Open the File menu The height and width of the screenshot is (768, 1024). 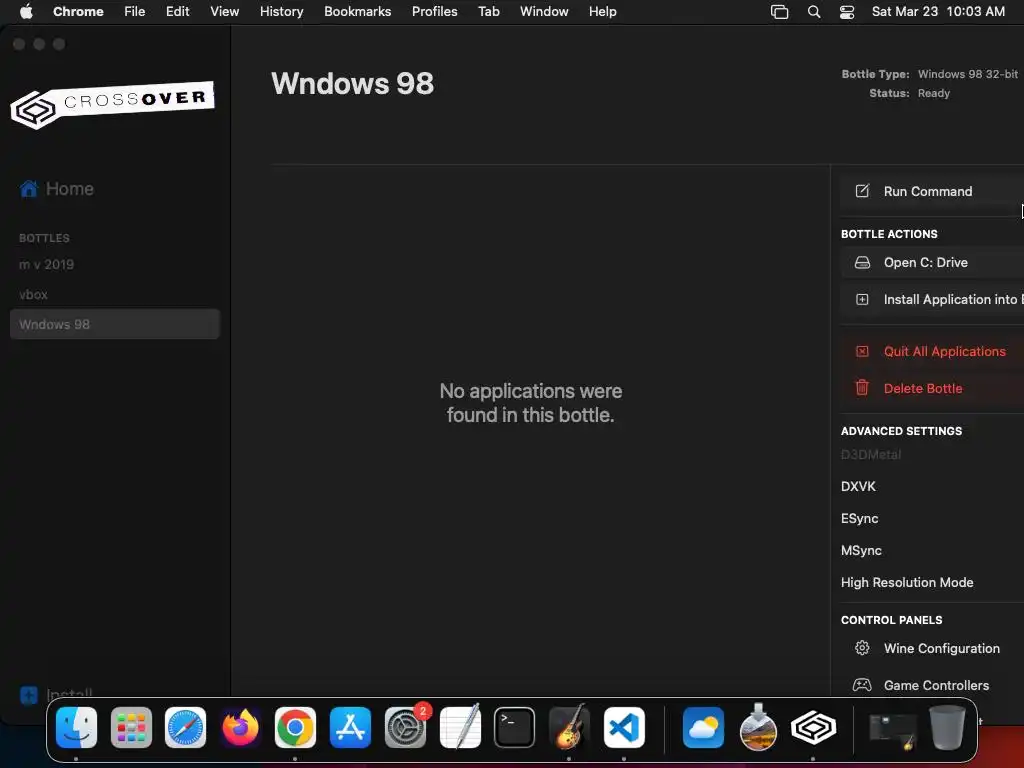(135, 11)
